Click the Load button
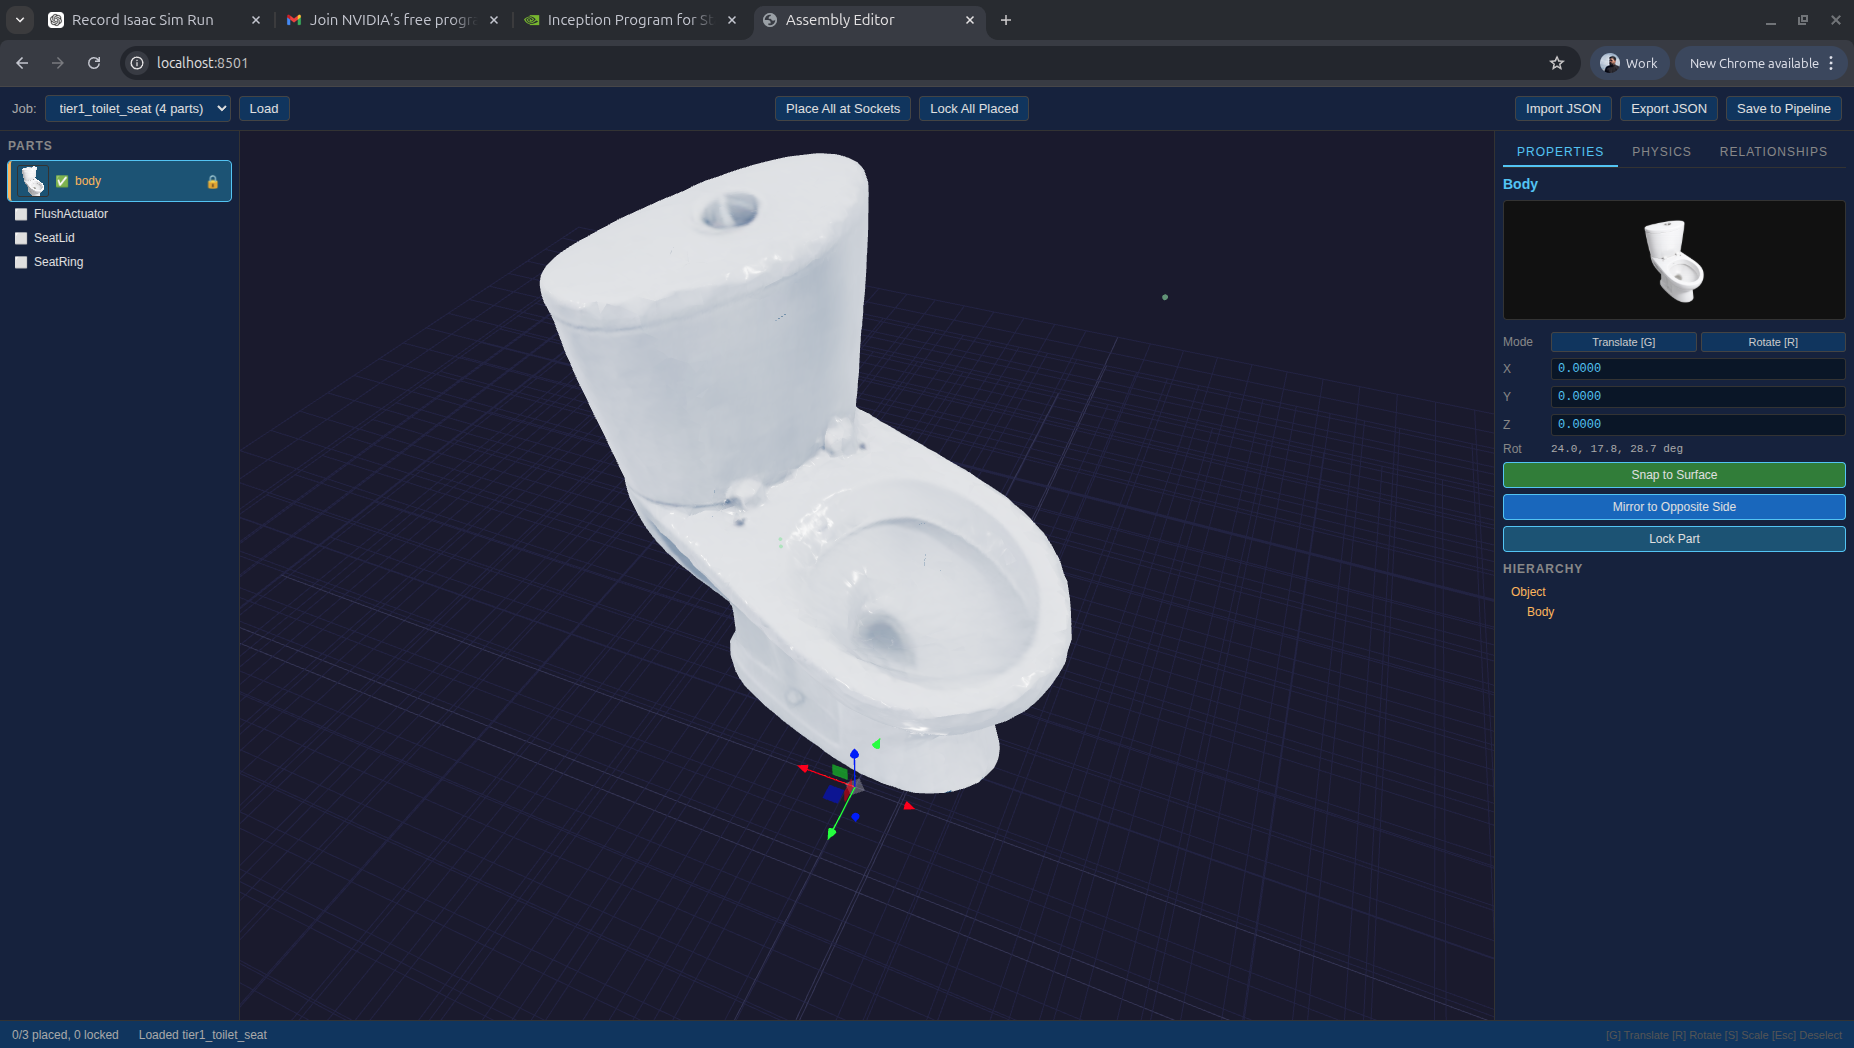The width and height of the screenshot is (1854, 1048). pos(264,109)
